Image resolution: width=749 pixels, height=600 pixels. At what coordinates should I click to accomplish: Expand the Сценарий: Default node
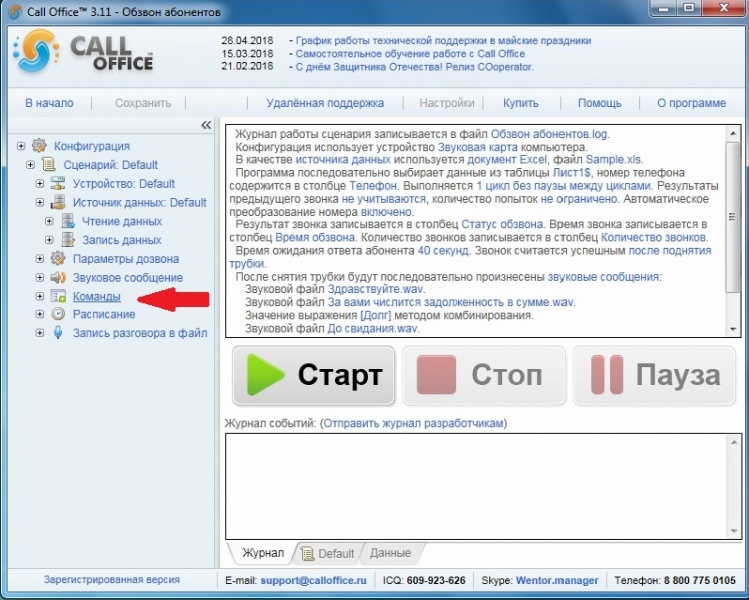[x=30, y=165]
